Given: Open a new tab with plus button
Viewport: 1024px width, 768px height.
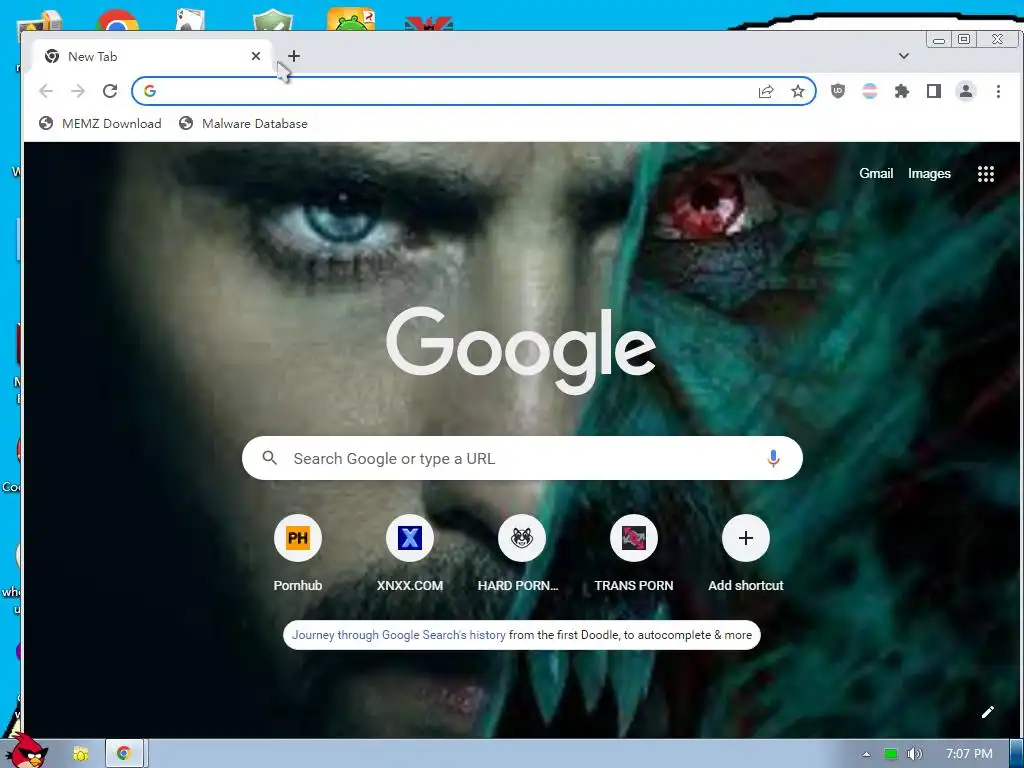Looking at the screenshot, I should point(294,56).
